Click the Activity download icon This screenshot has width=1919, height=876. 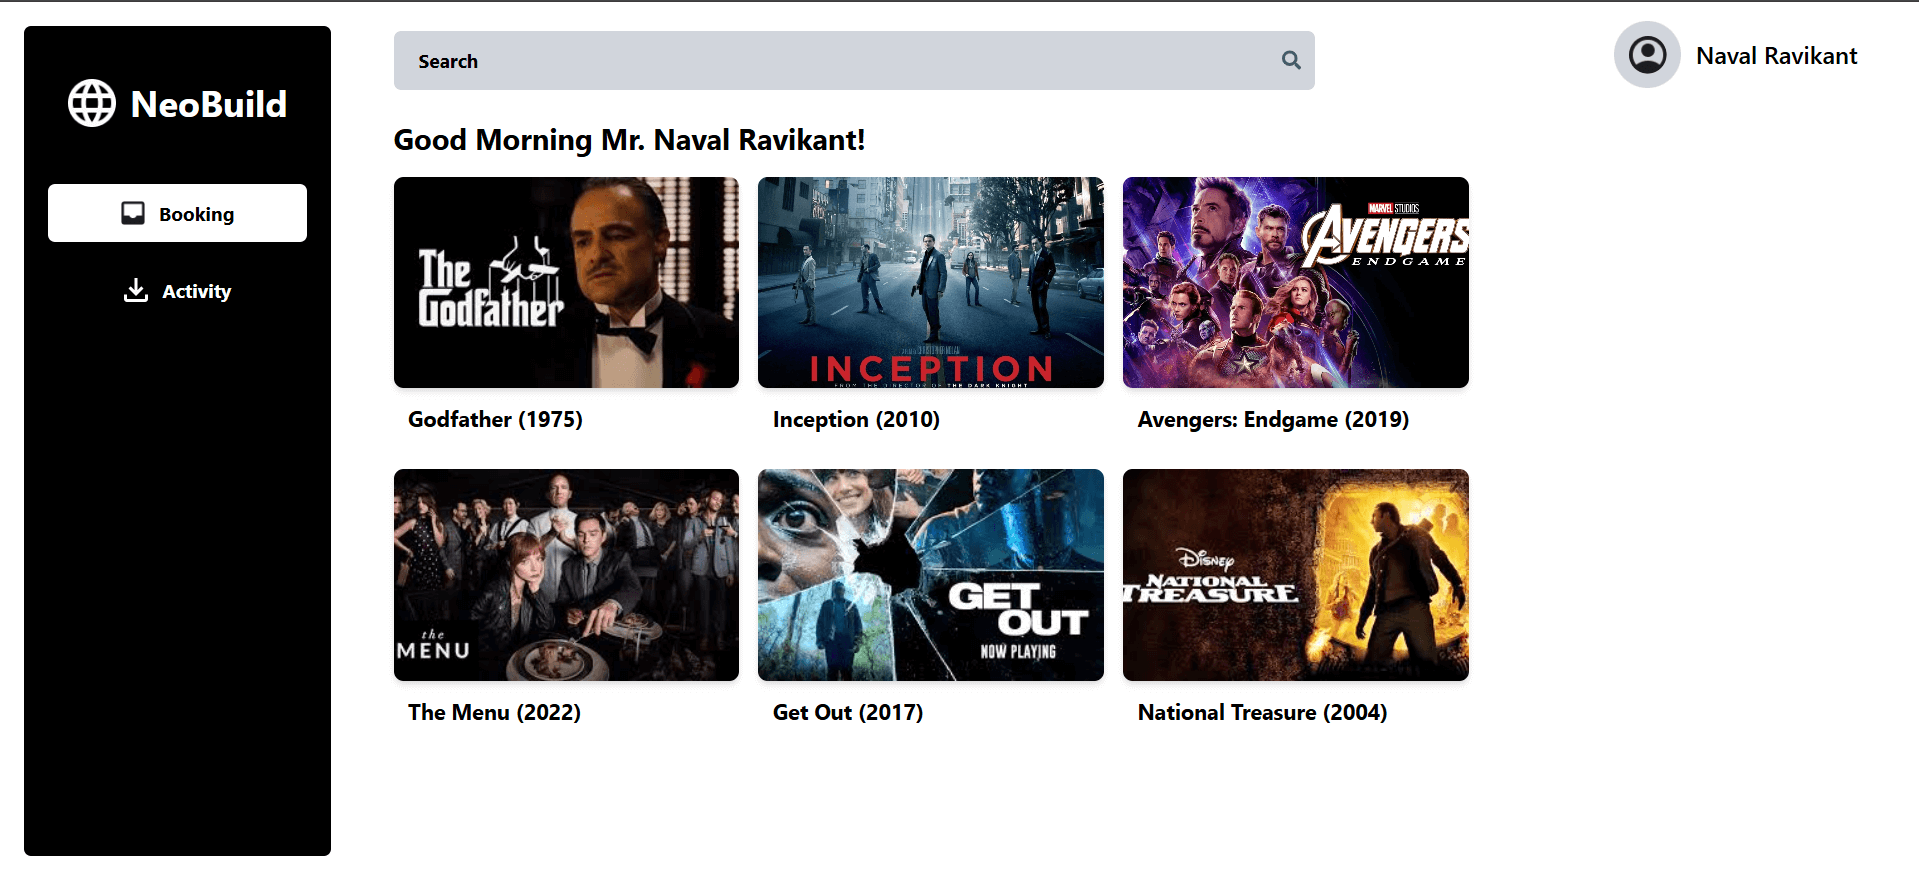(136, 290)
